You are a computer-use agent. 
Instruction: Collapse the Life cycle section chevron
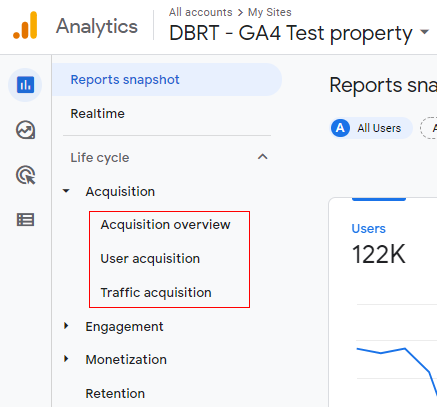tap(263, 157)
